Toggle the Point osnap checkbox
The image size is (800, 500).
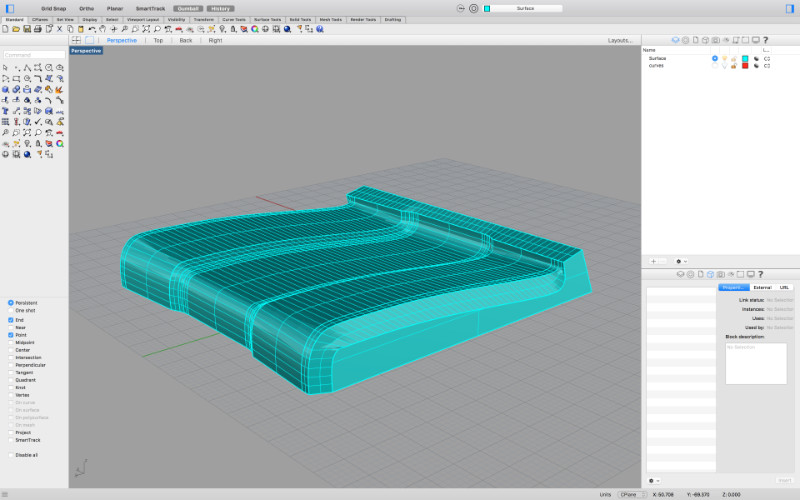[x=11, y=335]
